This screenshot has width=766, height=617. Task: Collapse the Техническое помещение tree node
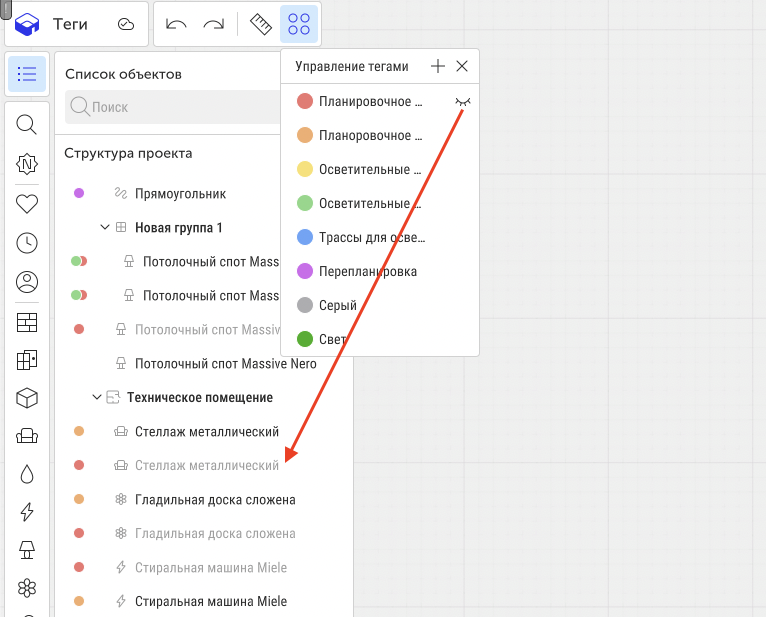click(97, 398)
